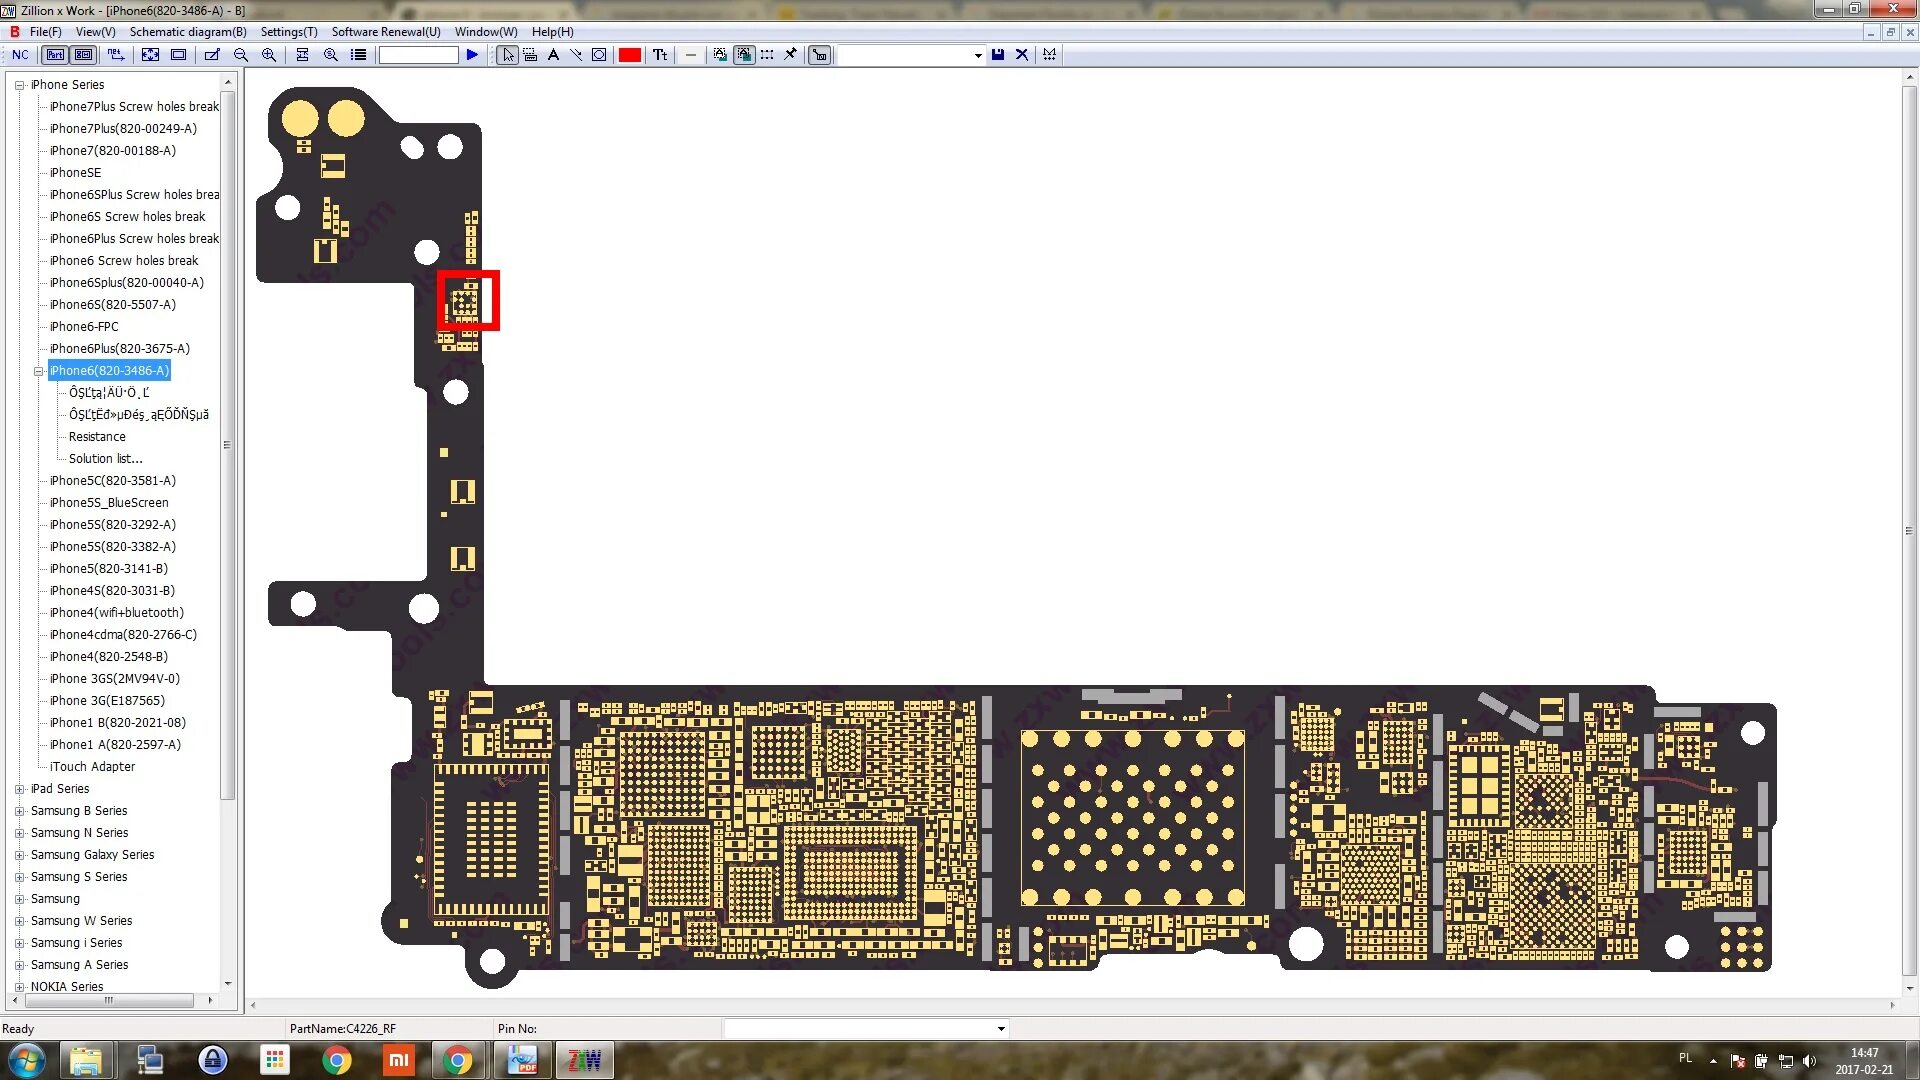Viewport: 1920px width, 1080px height.
Task: Open the Software Renewal menu
Action: click(x=386, y=32)
